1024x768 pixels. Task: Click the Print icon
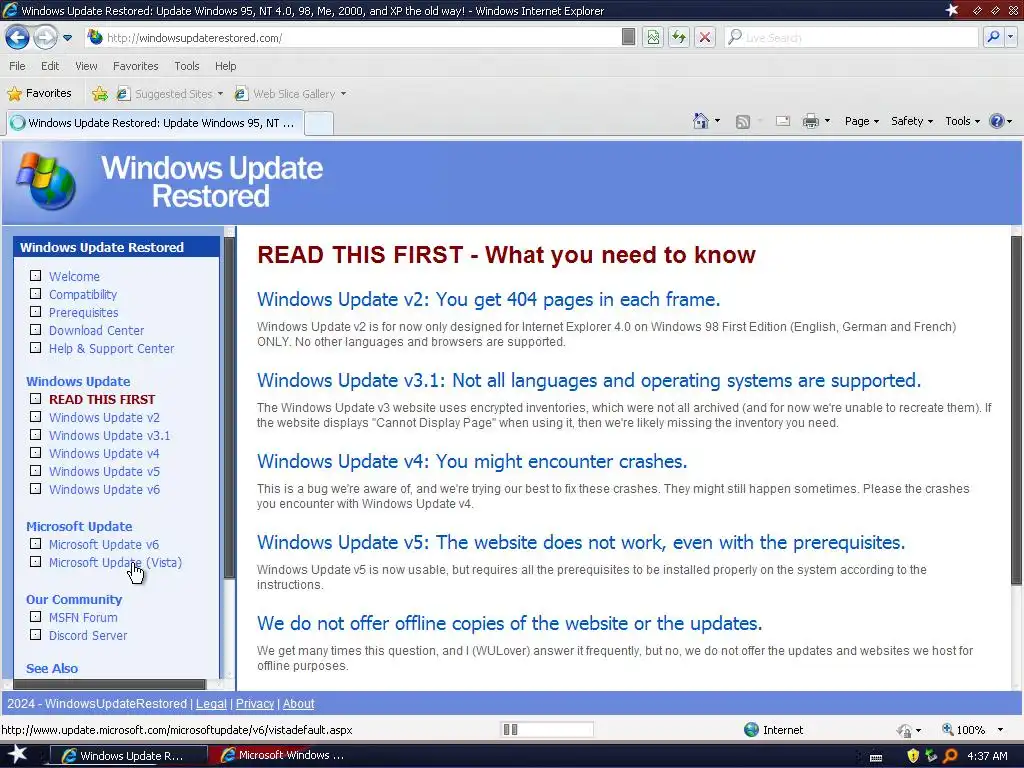click(x=810, y=121)
